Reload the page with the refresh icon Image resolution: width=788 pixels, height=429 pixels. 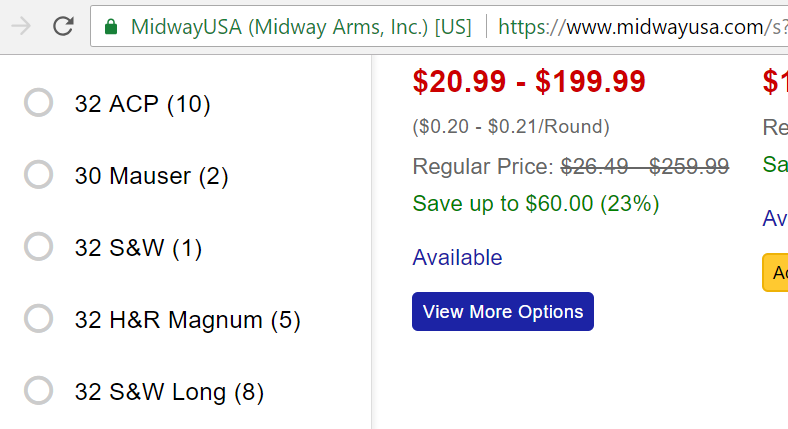pos(63,26)
